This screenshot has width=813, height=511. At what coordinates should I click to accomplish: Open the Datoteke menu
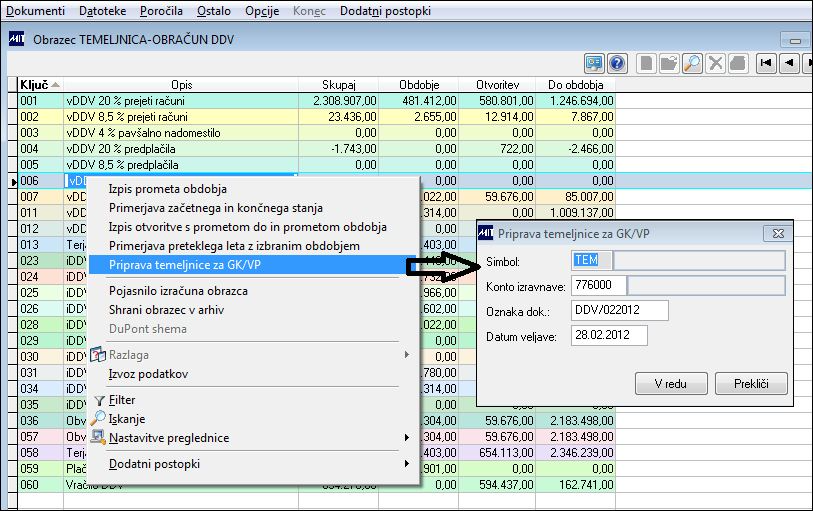point(103,11)
